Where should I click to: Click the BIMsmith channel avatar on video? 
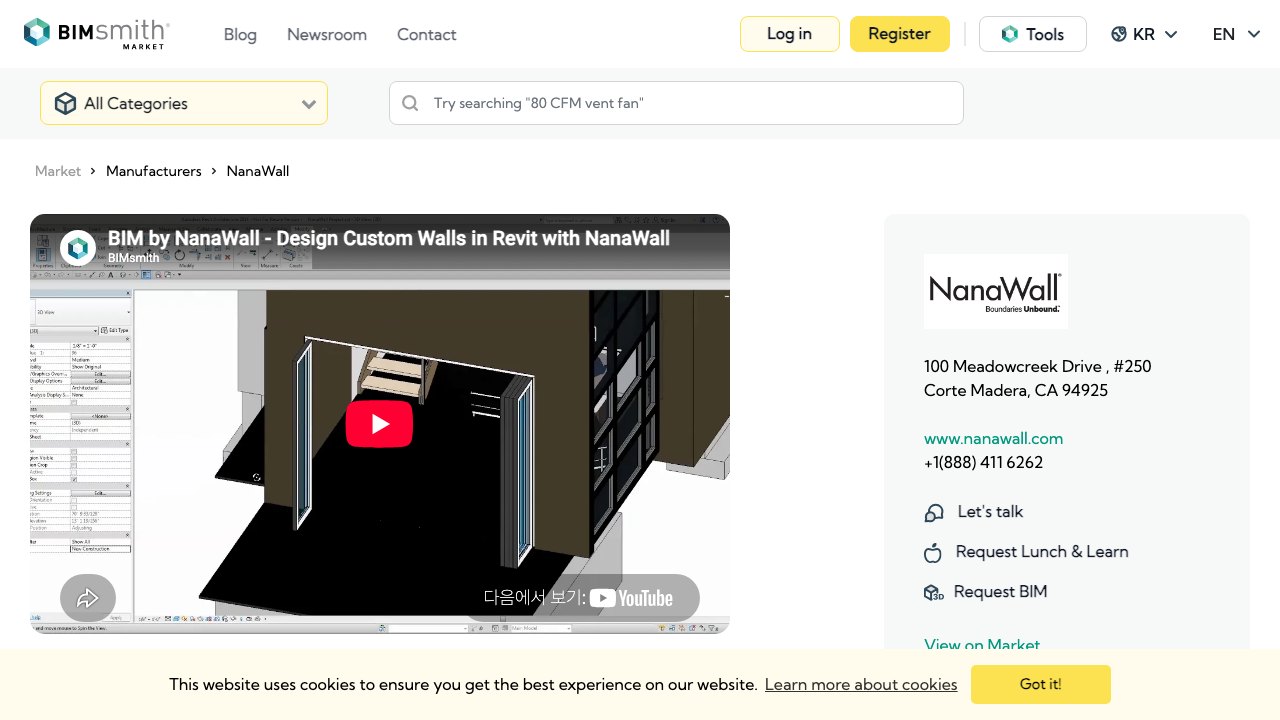78,248
